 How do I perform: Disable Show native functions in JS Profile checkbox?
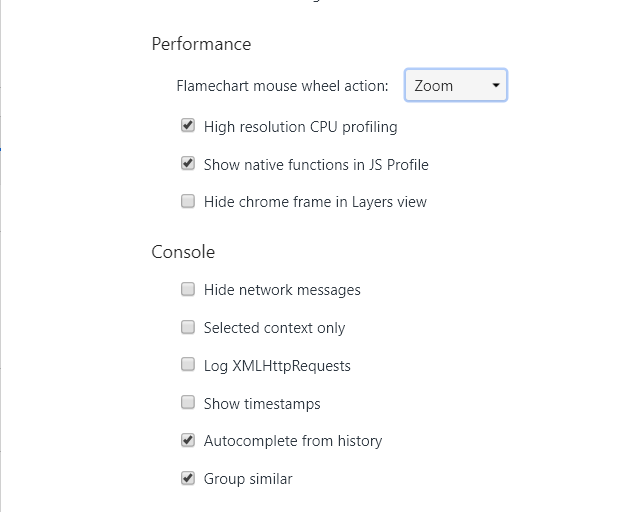pos(188,163)
